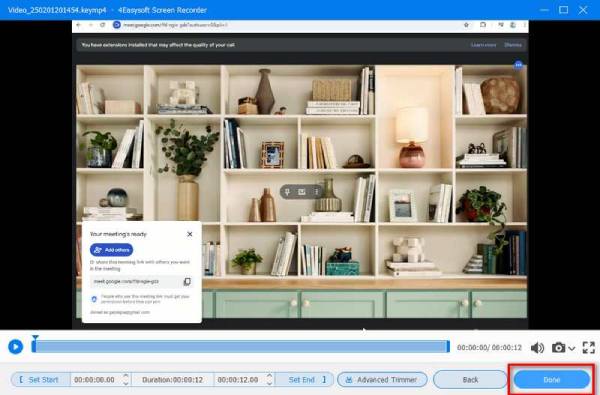Image resolution: width=600 pixels, height=395 pixels.
Task: Click the elapsed time 00:00:00/00:00:12 readout
Action: coord(489,348)
